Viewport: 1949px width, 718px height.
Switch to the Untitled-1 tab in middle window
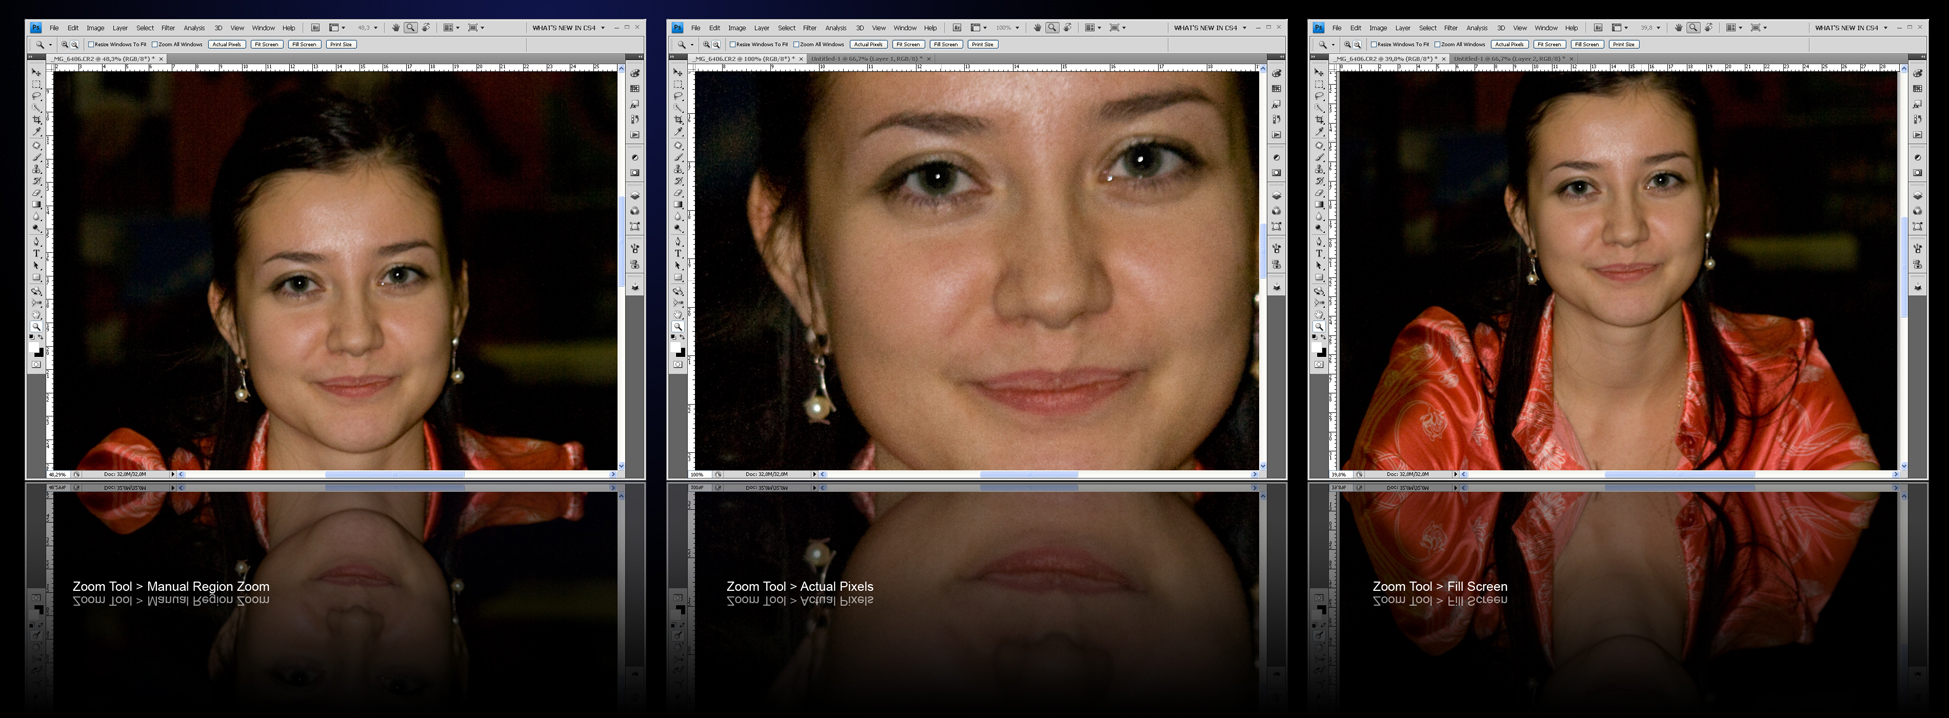pyautogui.click(x=866, y=59)
